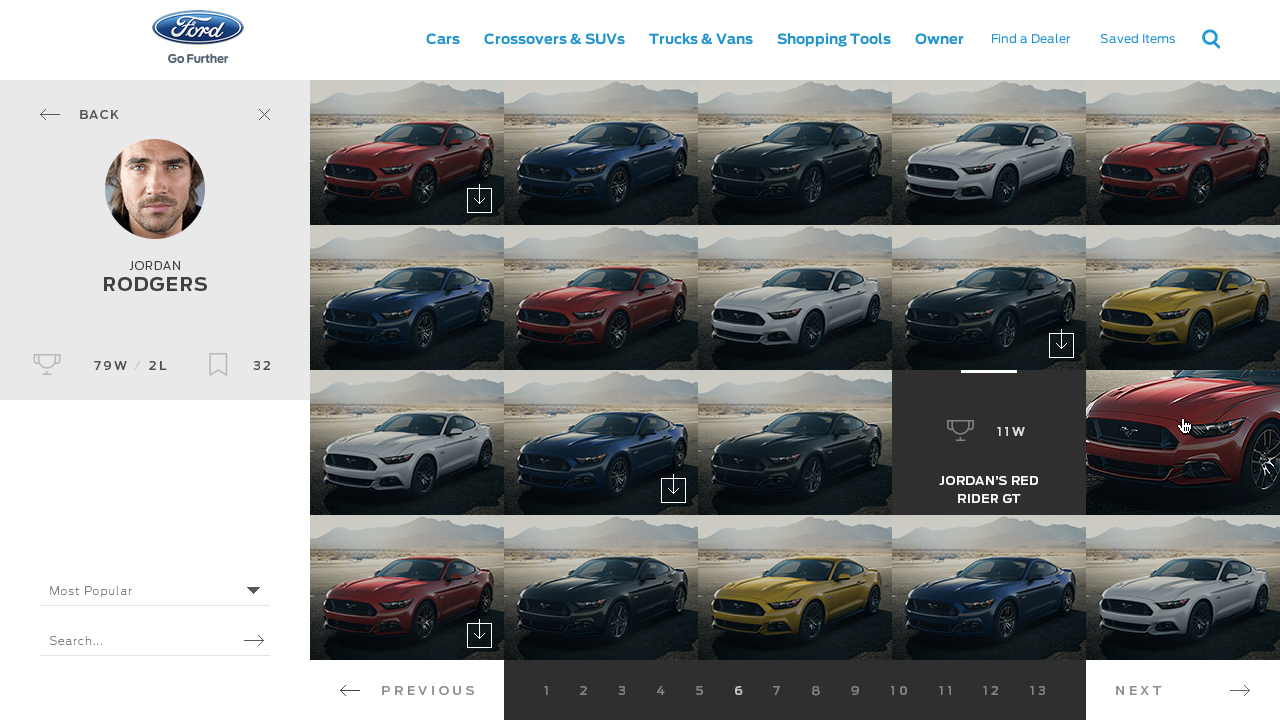The image size is (1280, 720).
Task: Close the Jordan Rodgers profile panel
Action: point(264,115)
